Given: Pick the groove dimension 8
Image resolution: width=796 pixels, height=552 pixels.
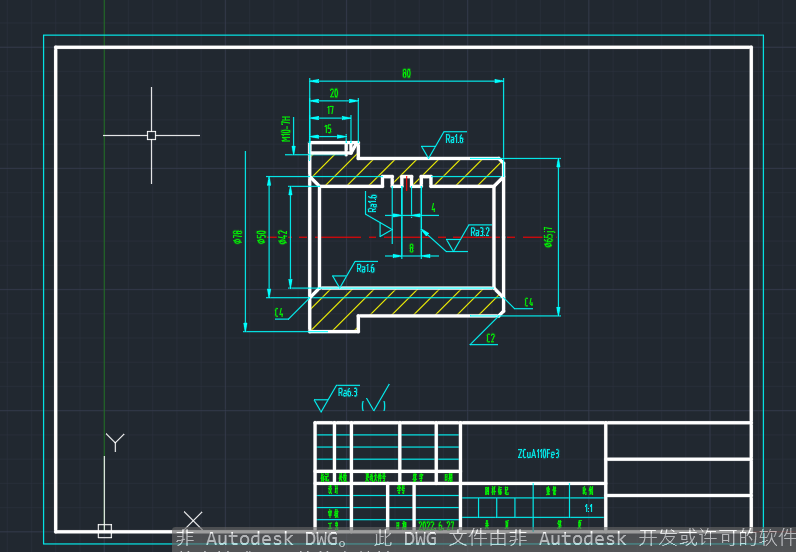Looking at the screenshot, I should click(411, 248).
